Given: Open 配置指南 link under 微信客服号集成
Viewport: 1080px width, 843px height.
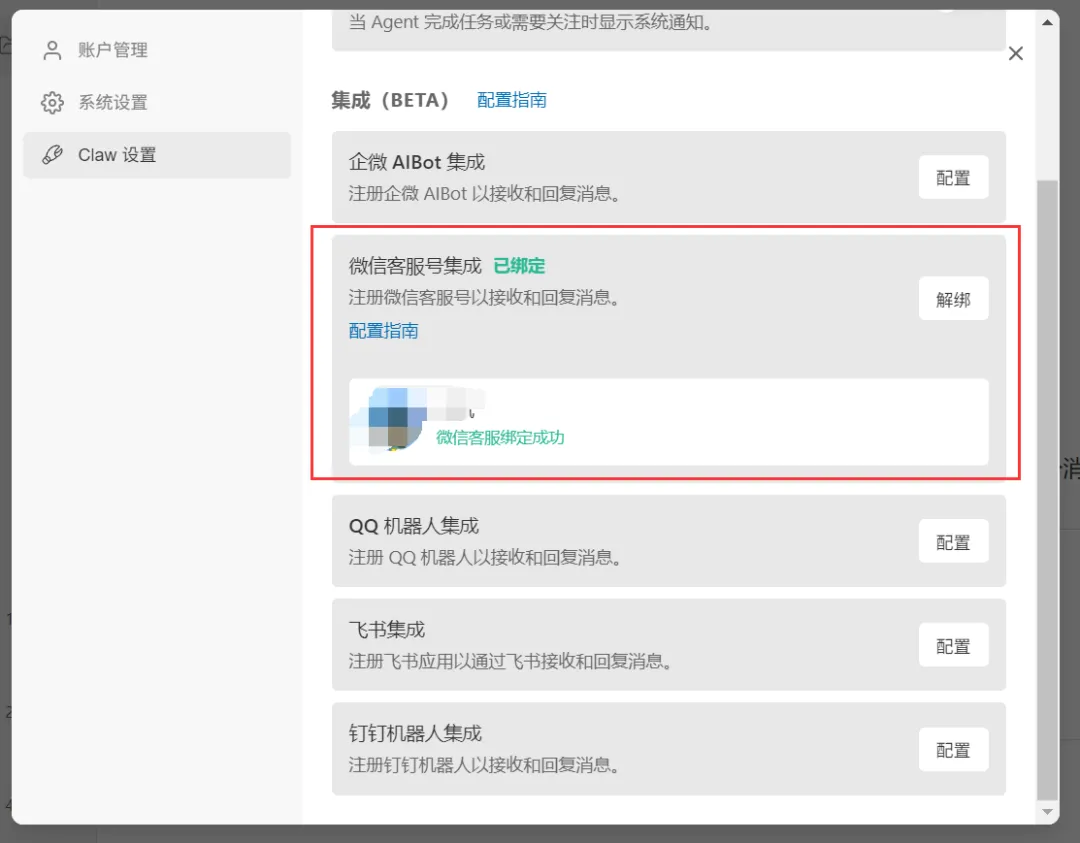Looking at the screenshot, I should click(384, 331).
